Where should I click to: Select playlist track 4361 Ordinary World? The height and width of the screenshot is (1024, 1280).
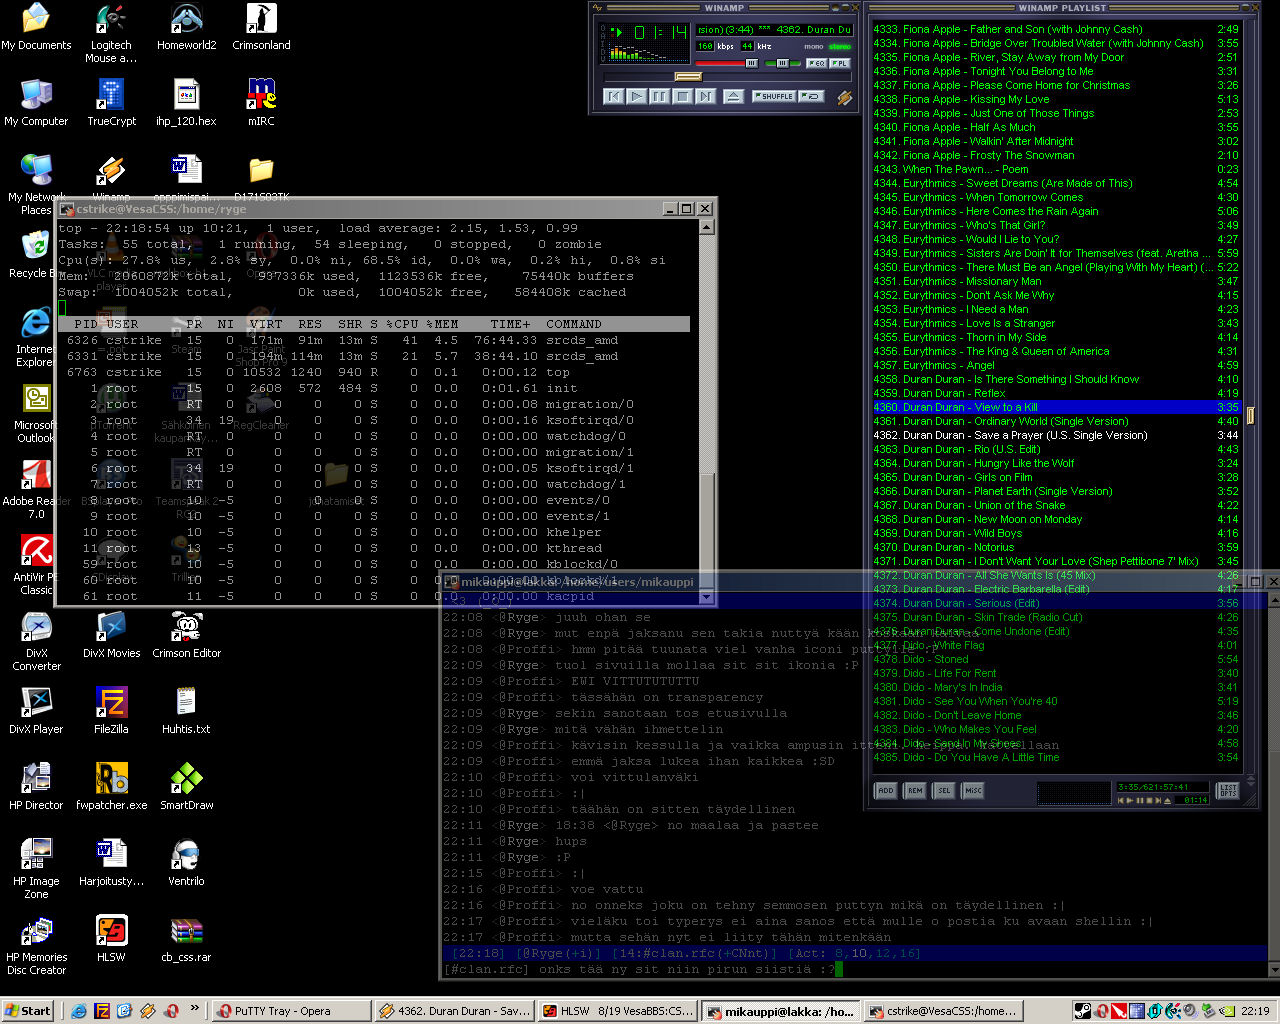[1055, 421]
